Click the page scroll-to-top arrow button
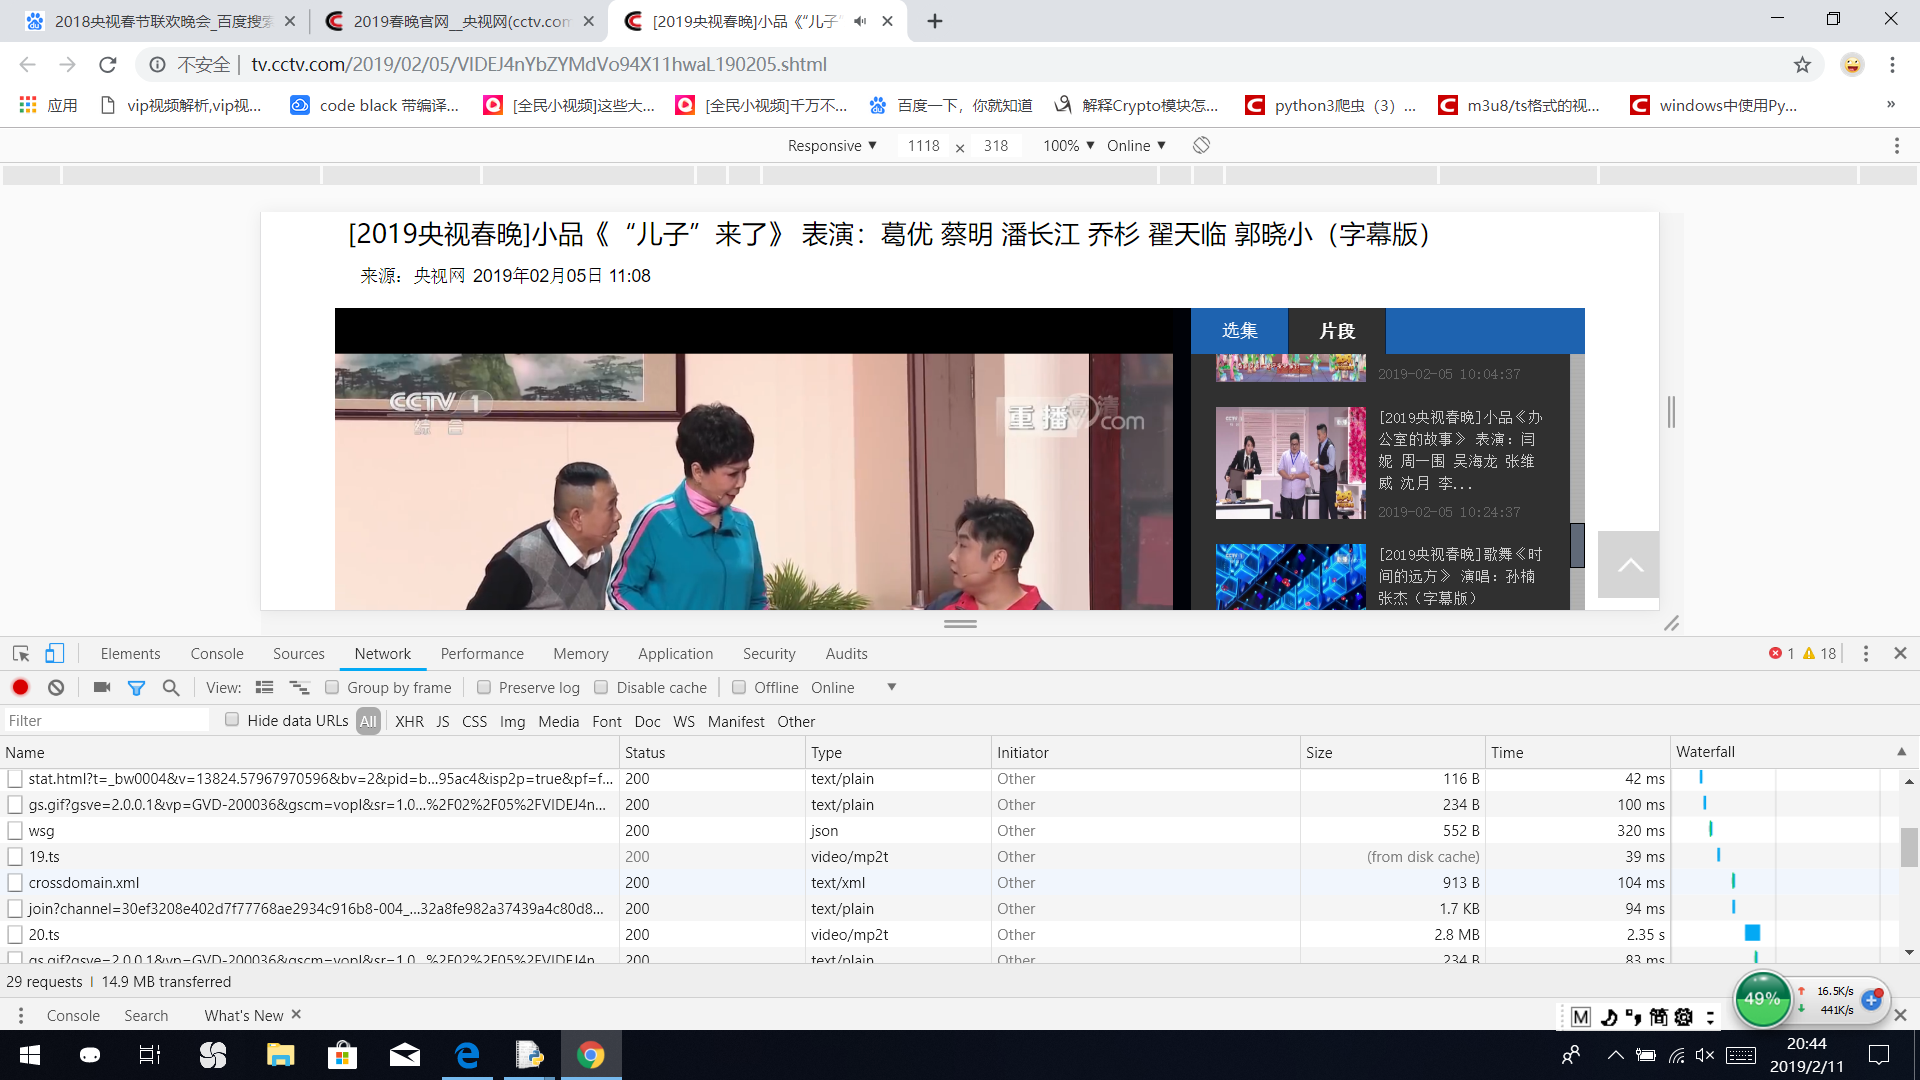1920x1080 pixels. click(1629, 565)
